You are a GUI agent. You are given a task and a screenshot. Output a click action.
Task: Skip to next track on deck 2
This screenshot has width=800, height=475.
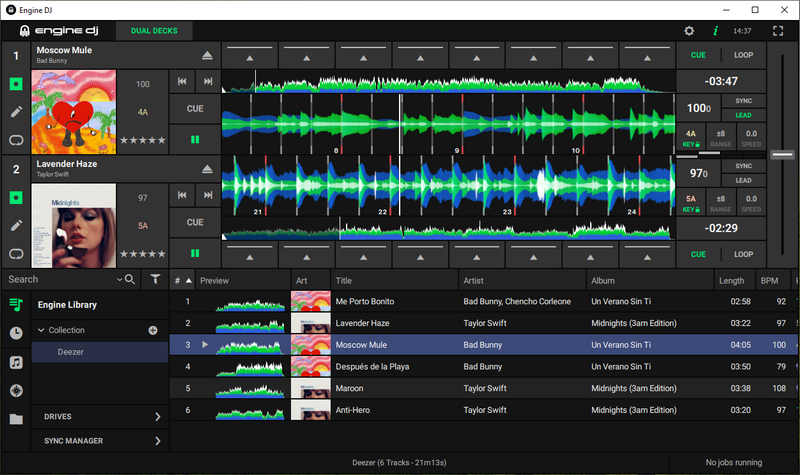tap(208, 195)
